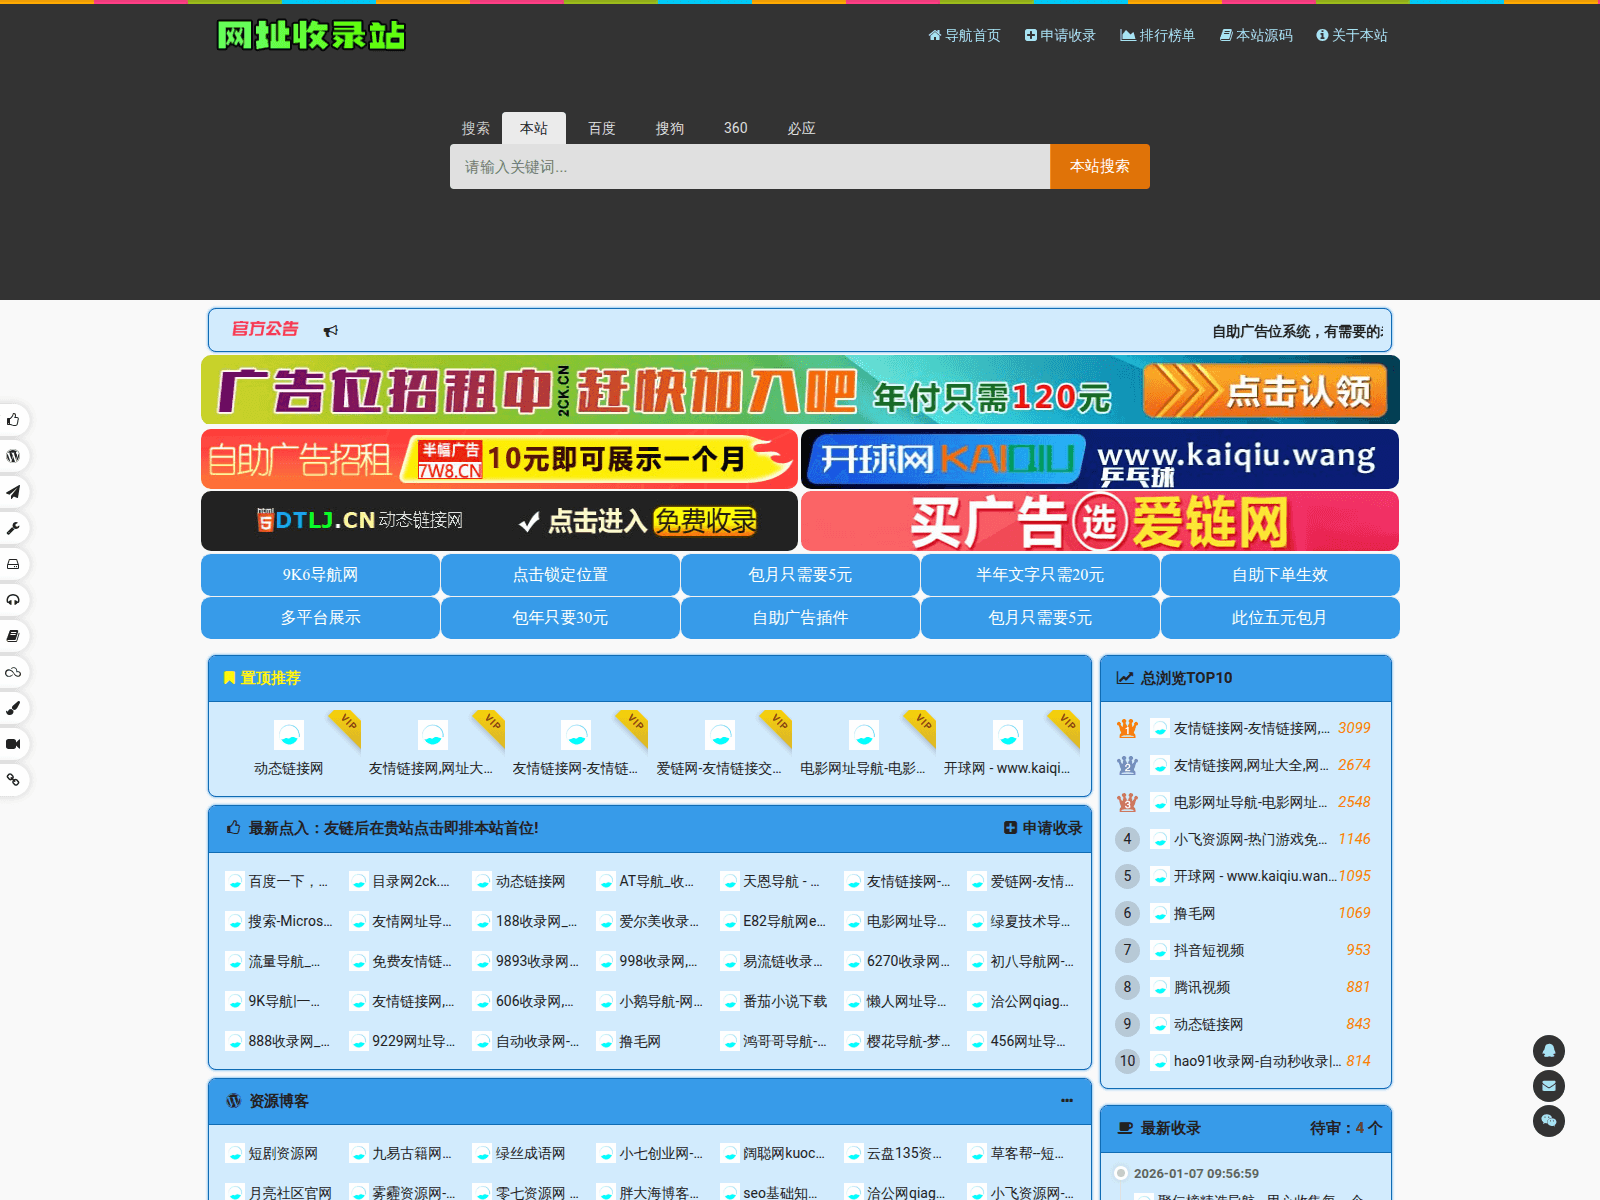Switch to the 百度 search tab
Image resolution: width=1600 pixels, height=1200 pixels.
601,128
